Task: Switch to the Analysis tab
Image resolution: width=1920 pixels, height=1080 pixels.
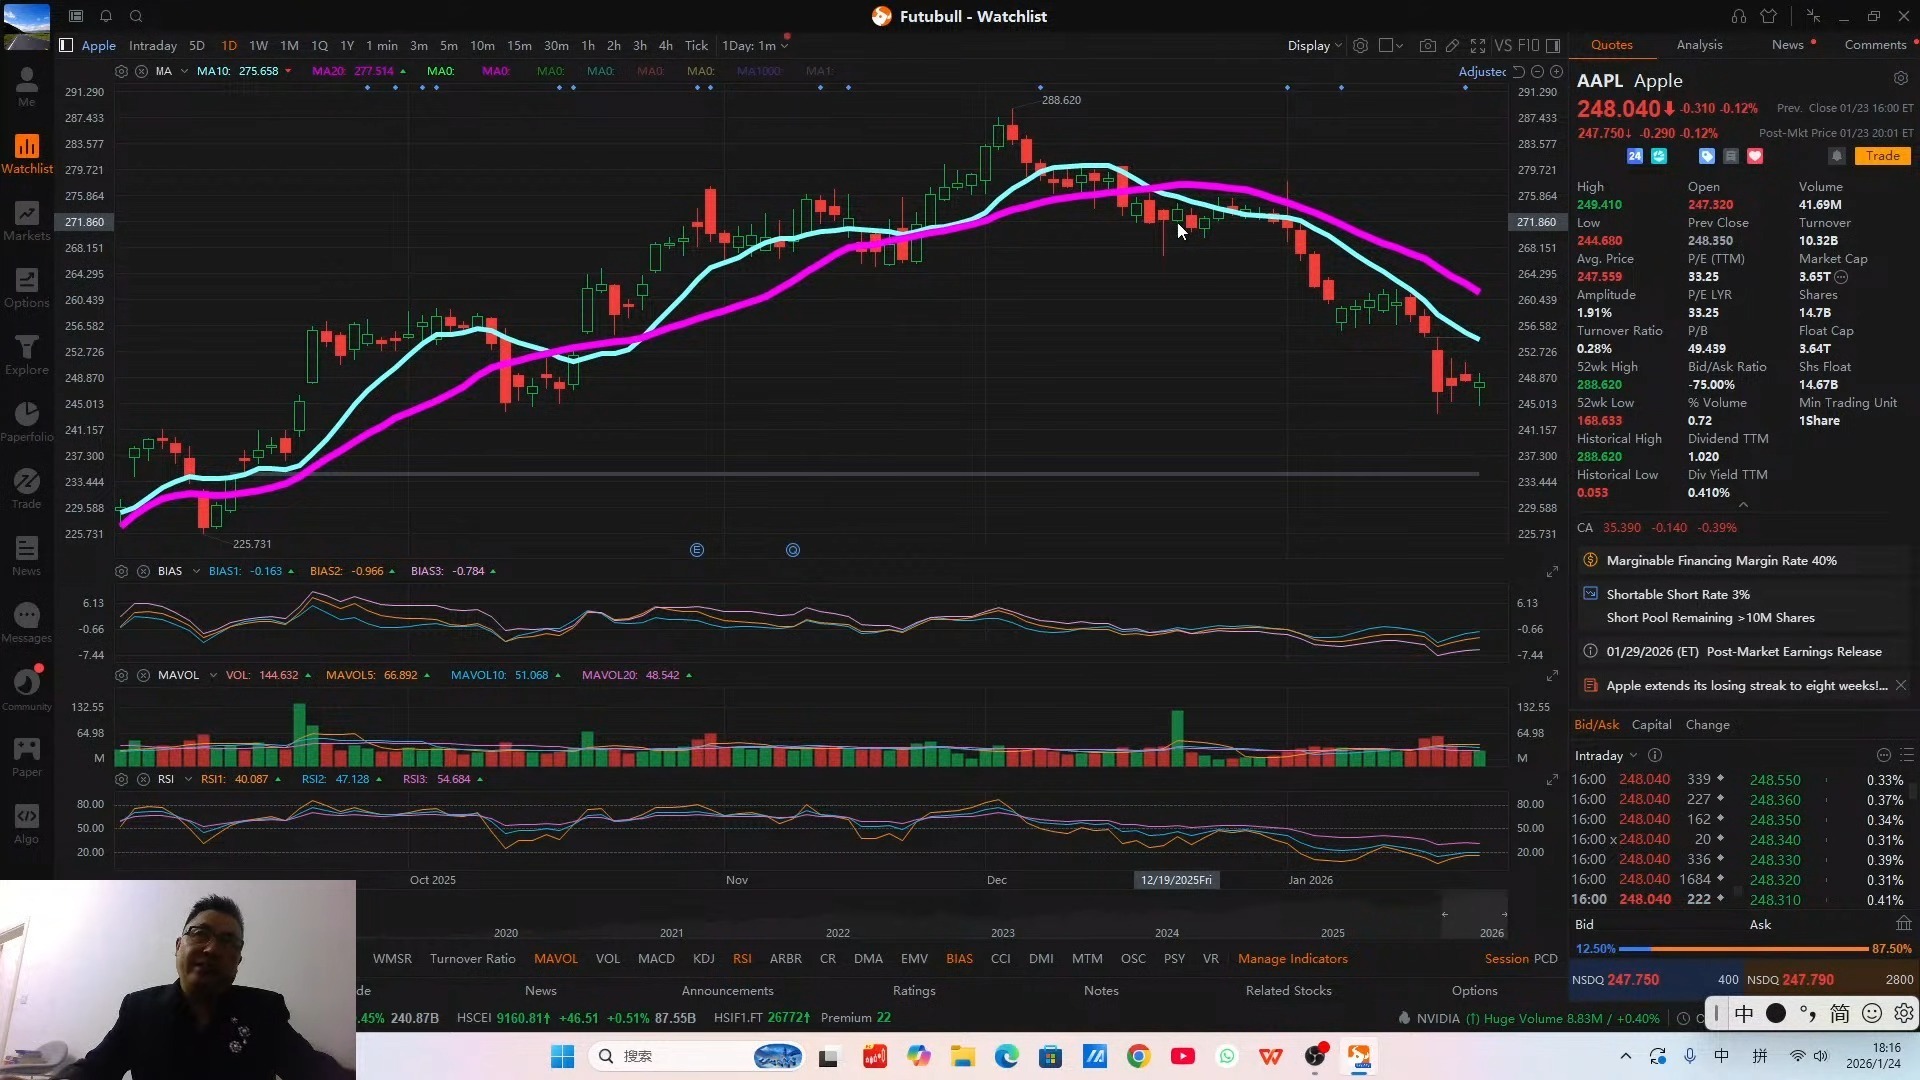Action: pyautogui.click(x=1699, y=45)
